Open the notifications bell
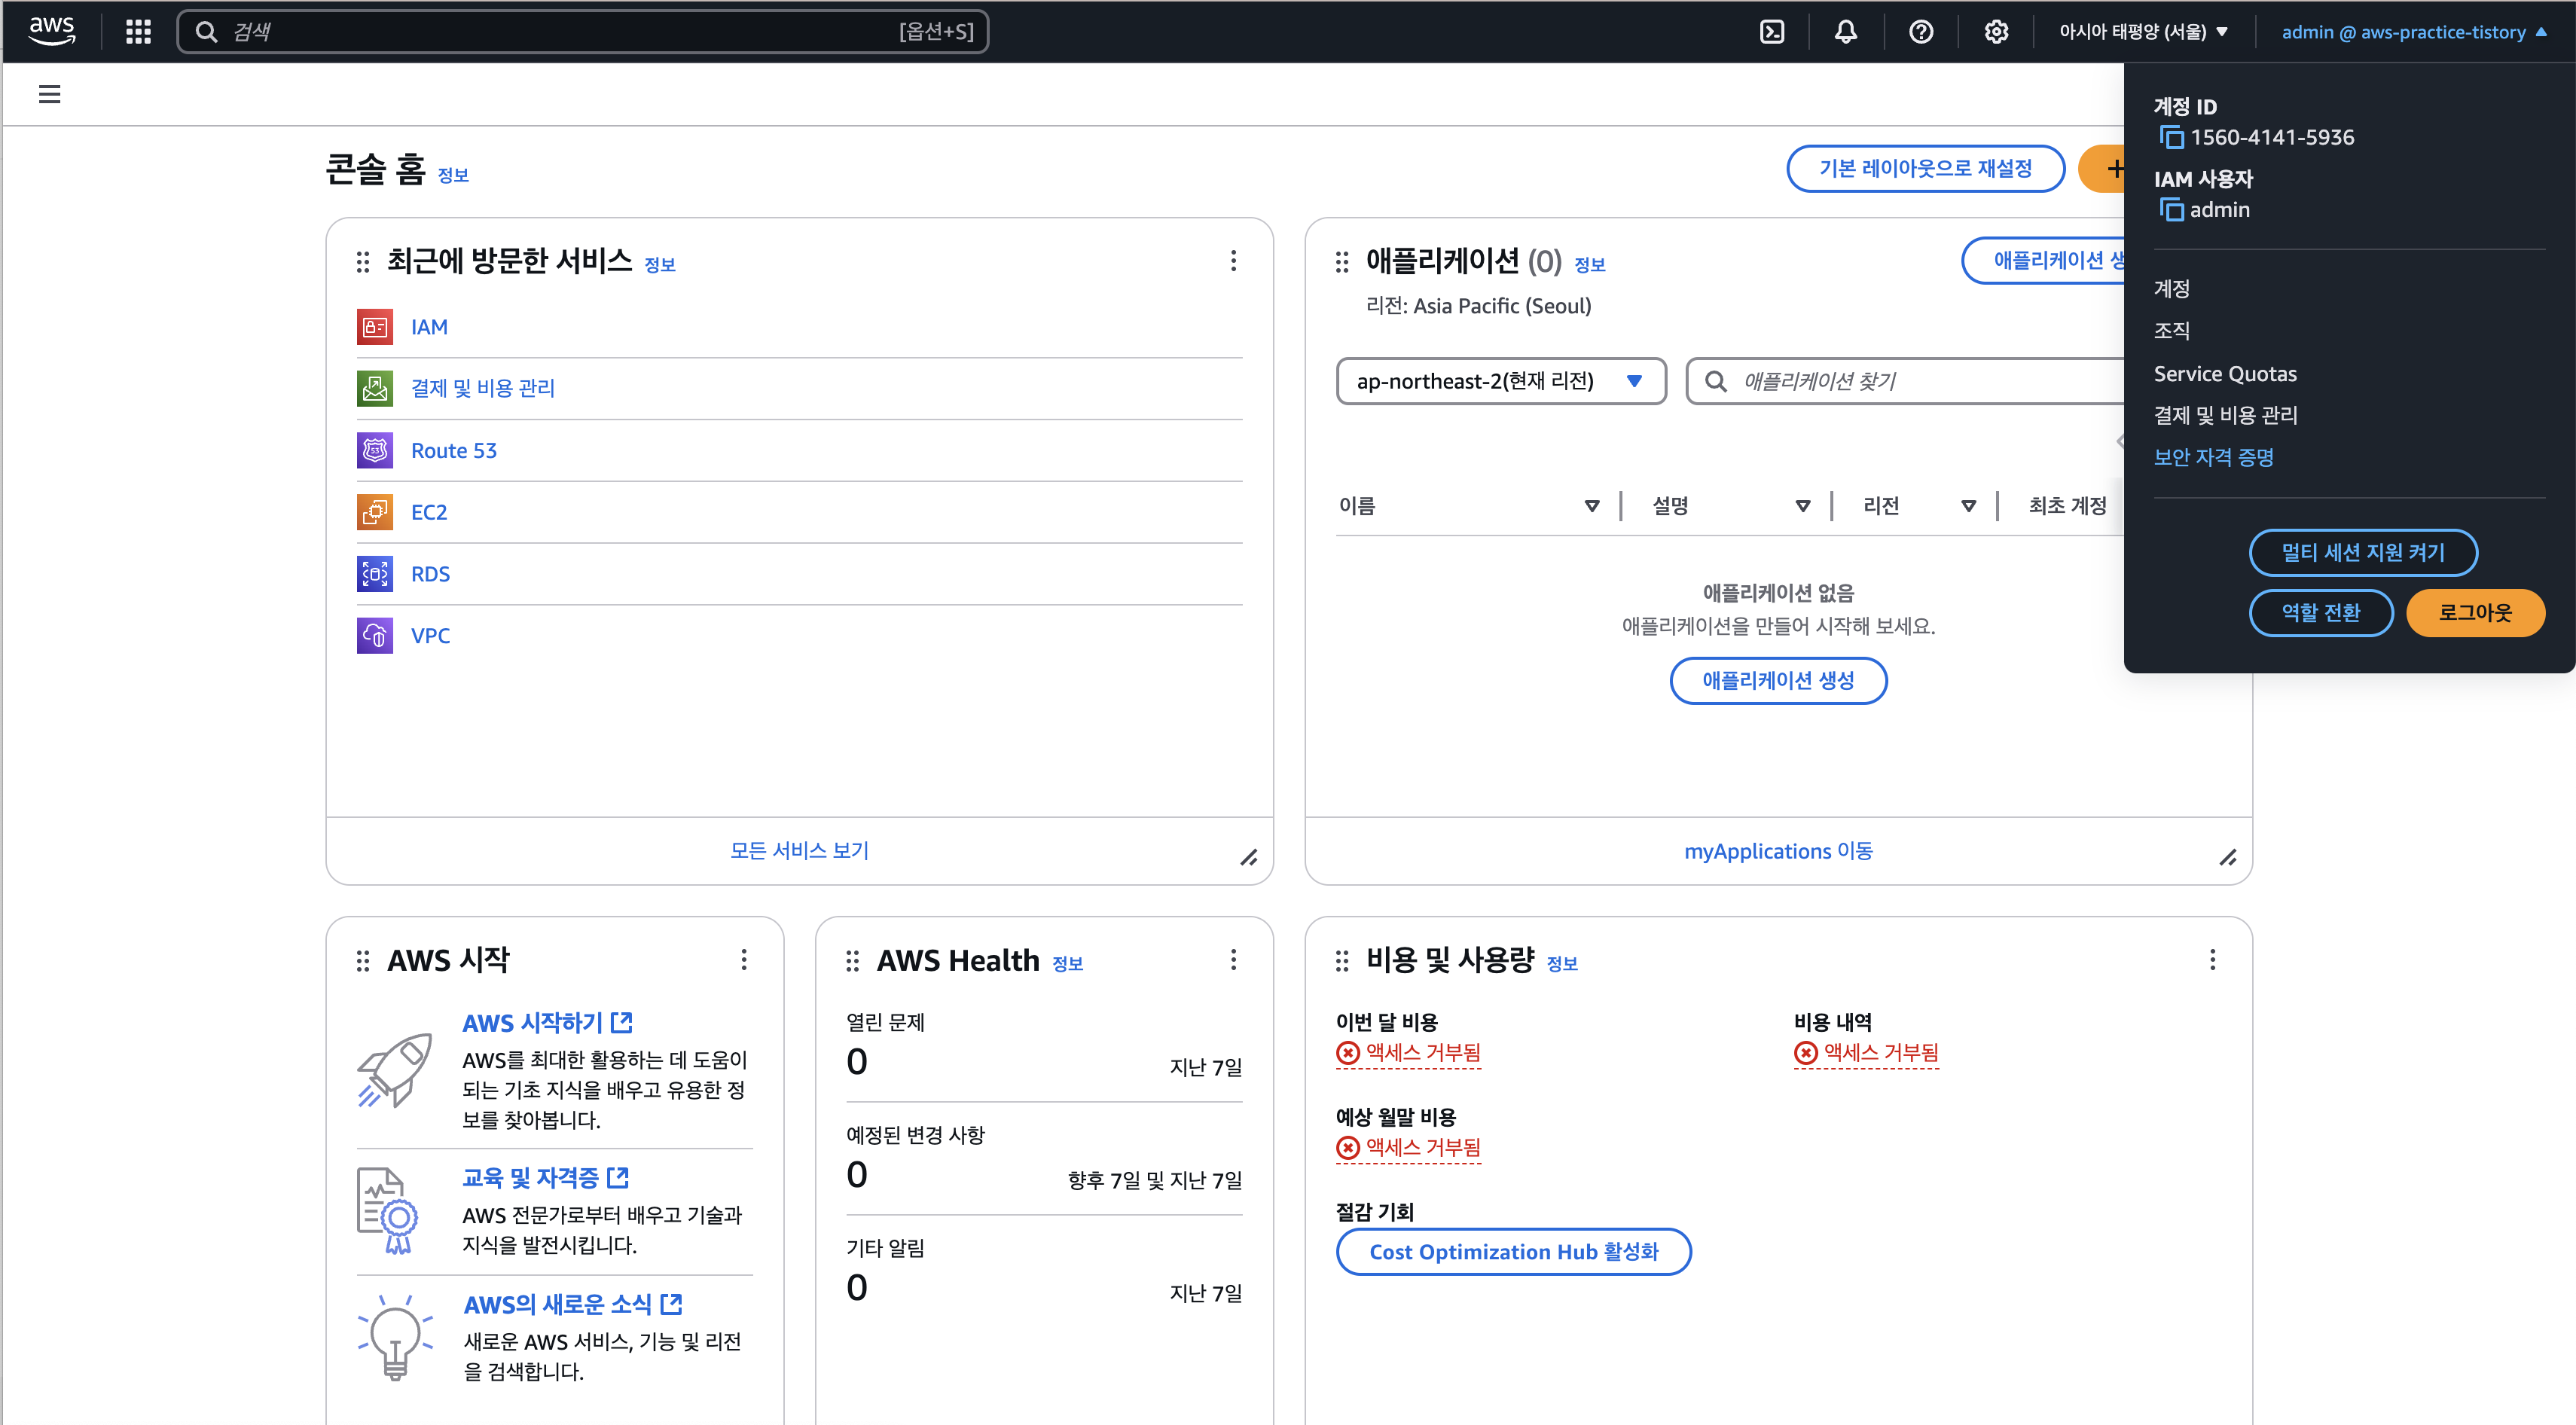Screen dimensions: 2576x1425 (x=1846, y=32)
